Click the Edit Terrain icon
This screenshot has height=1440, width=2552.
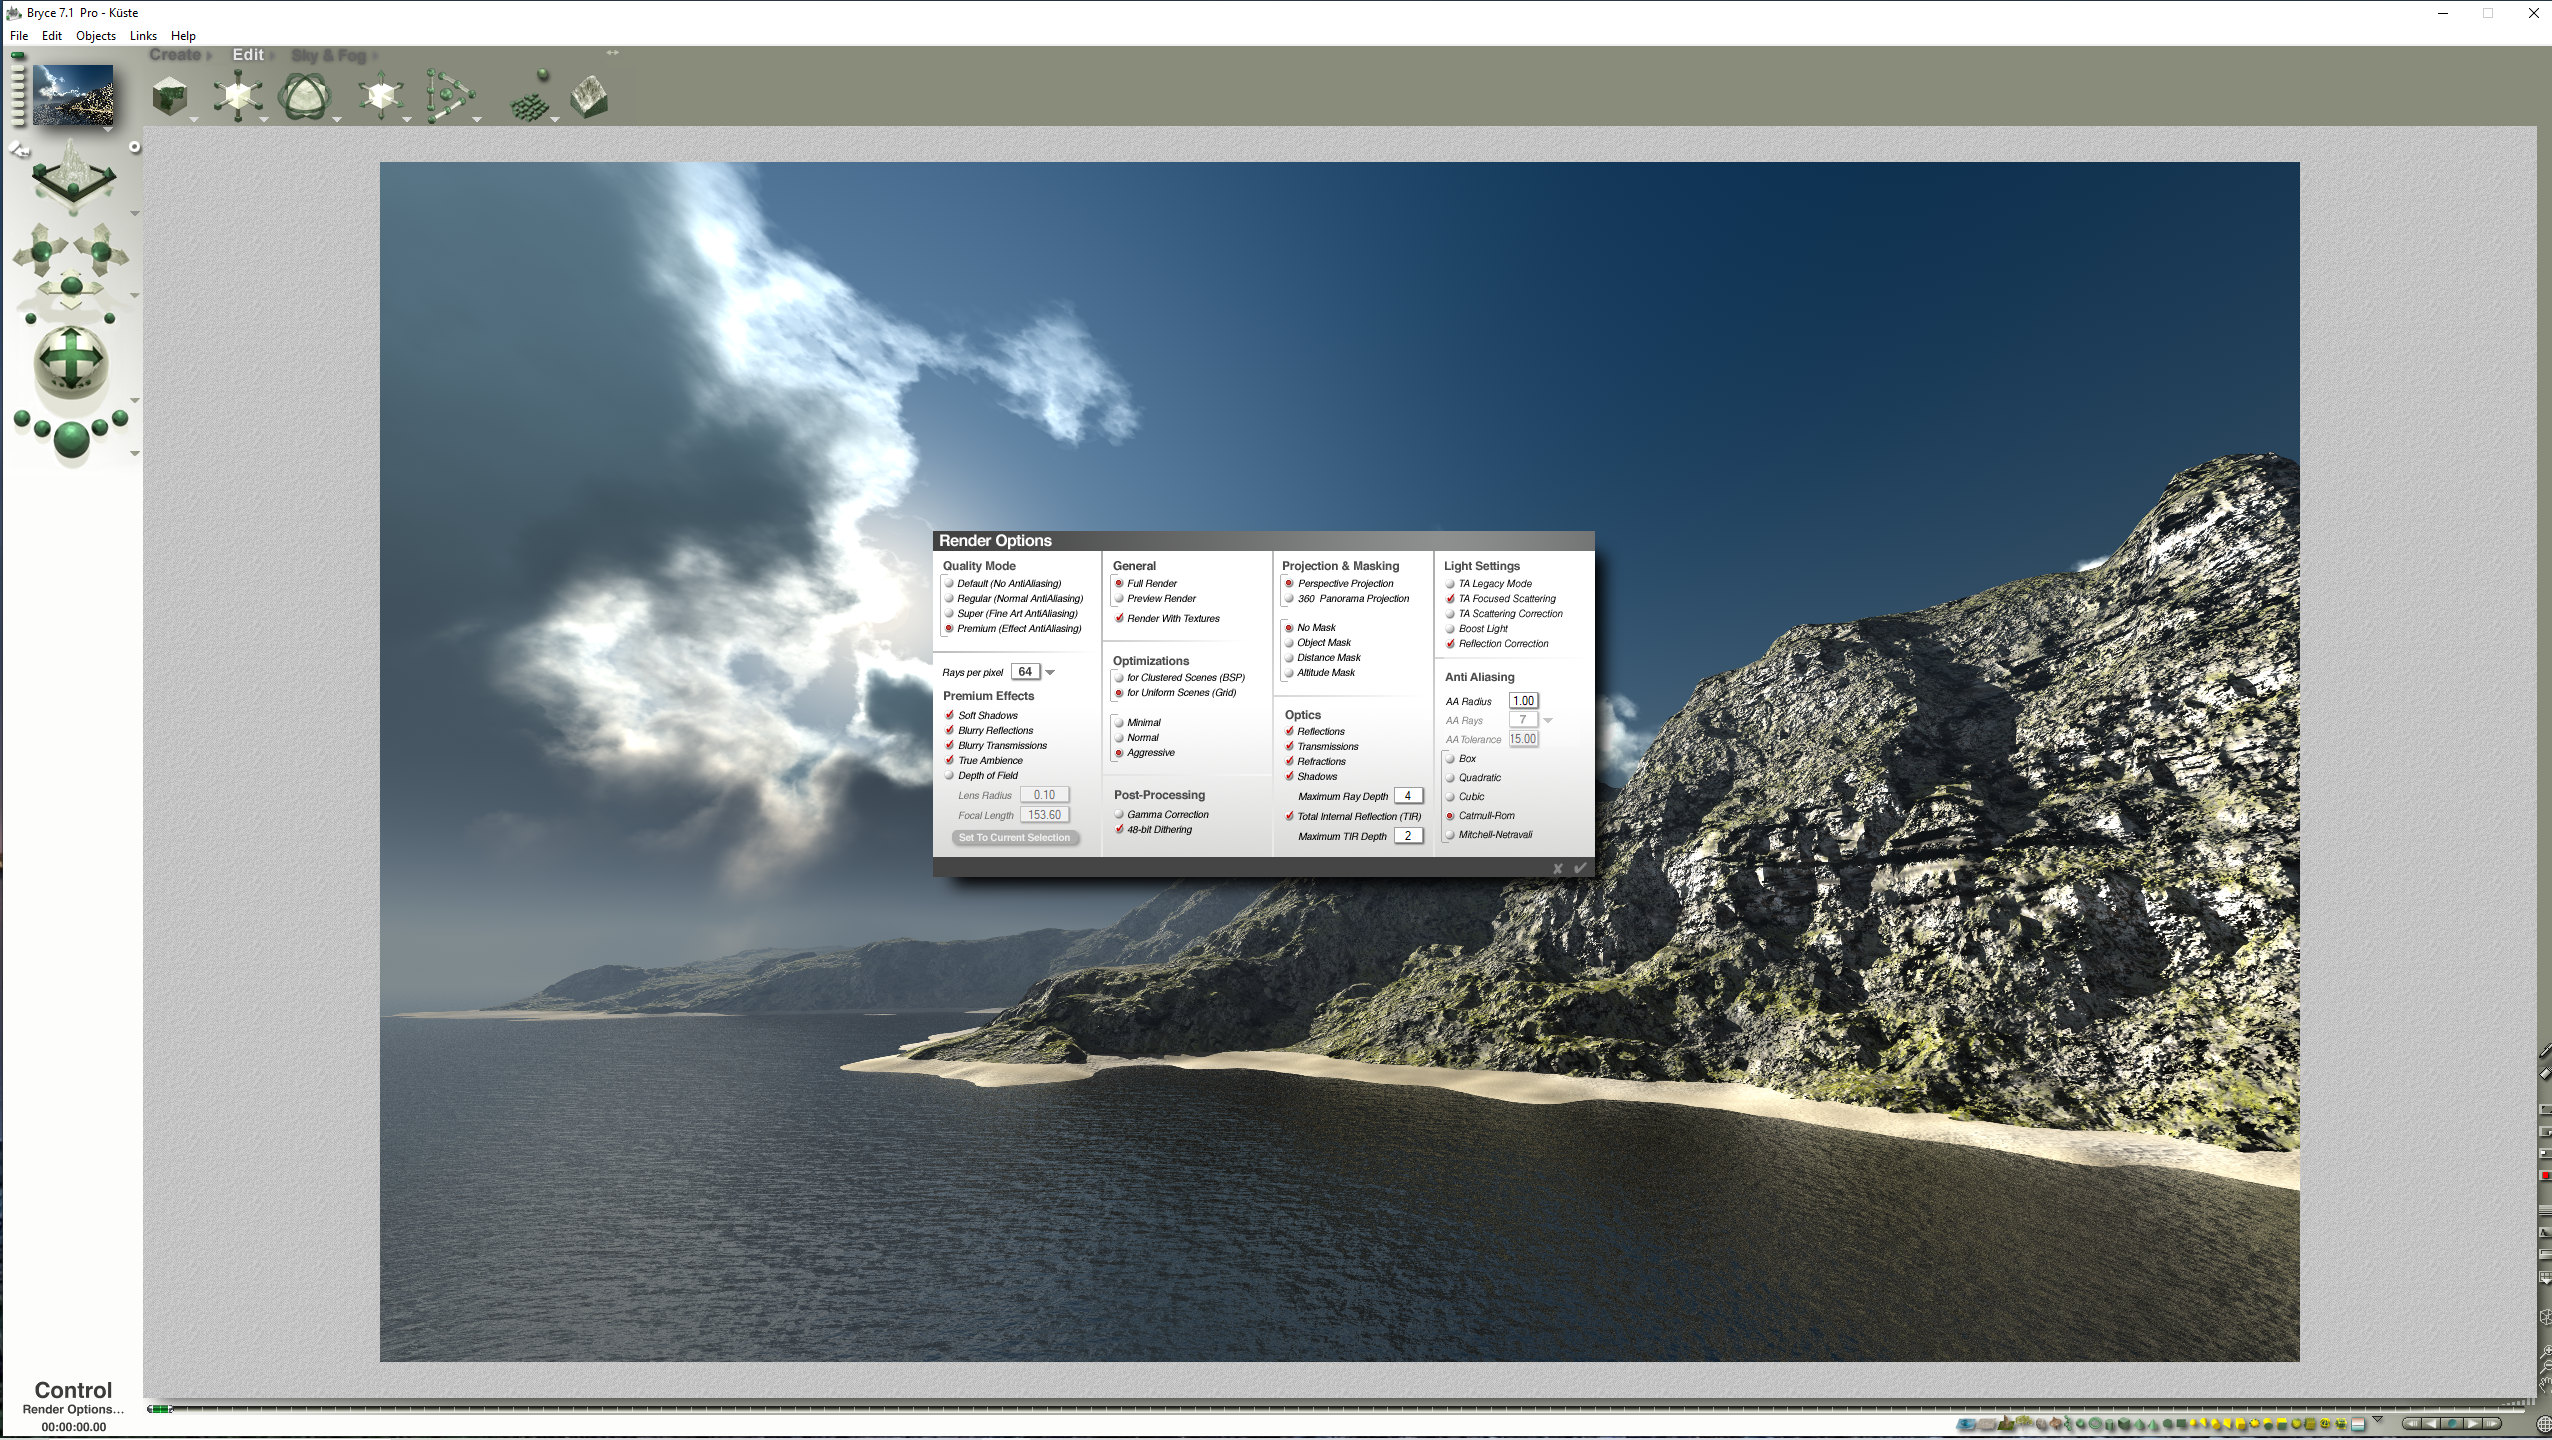coord(589,97)
